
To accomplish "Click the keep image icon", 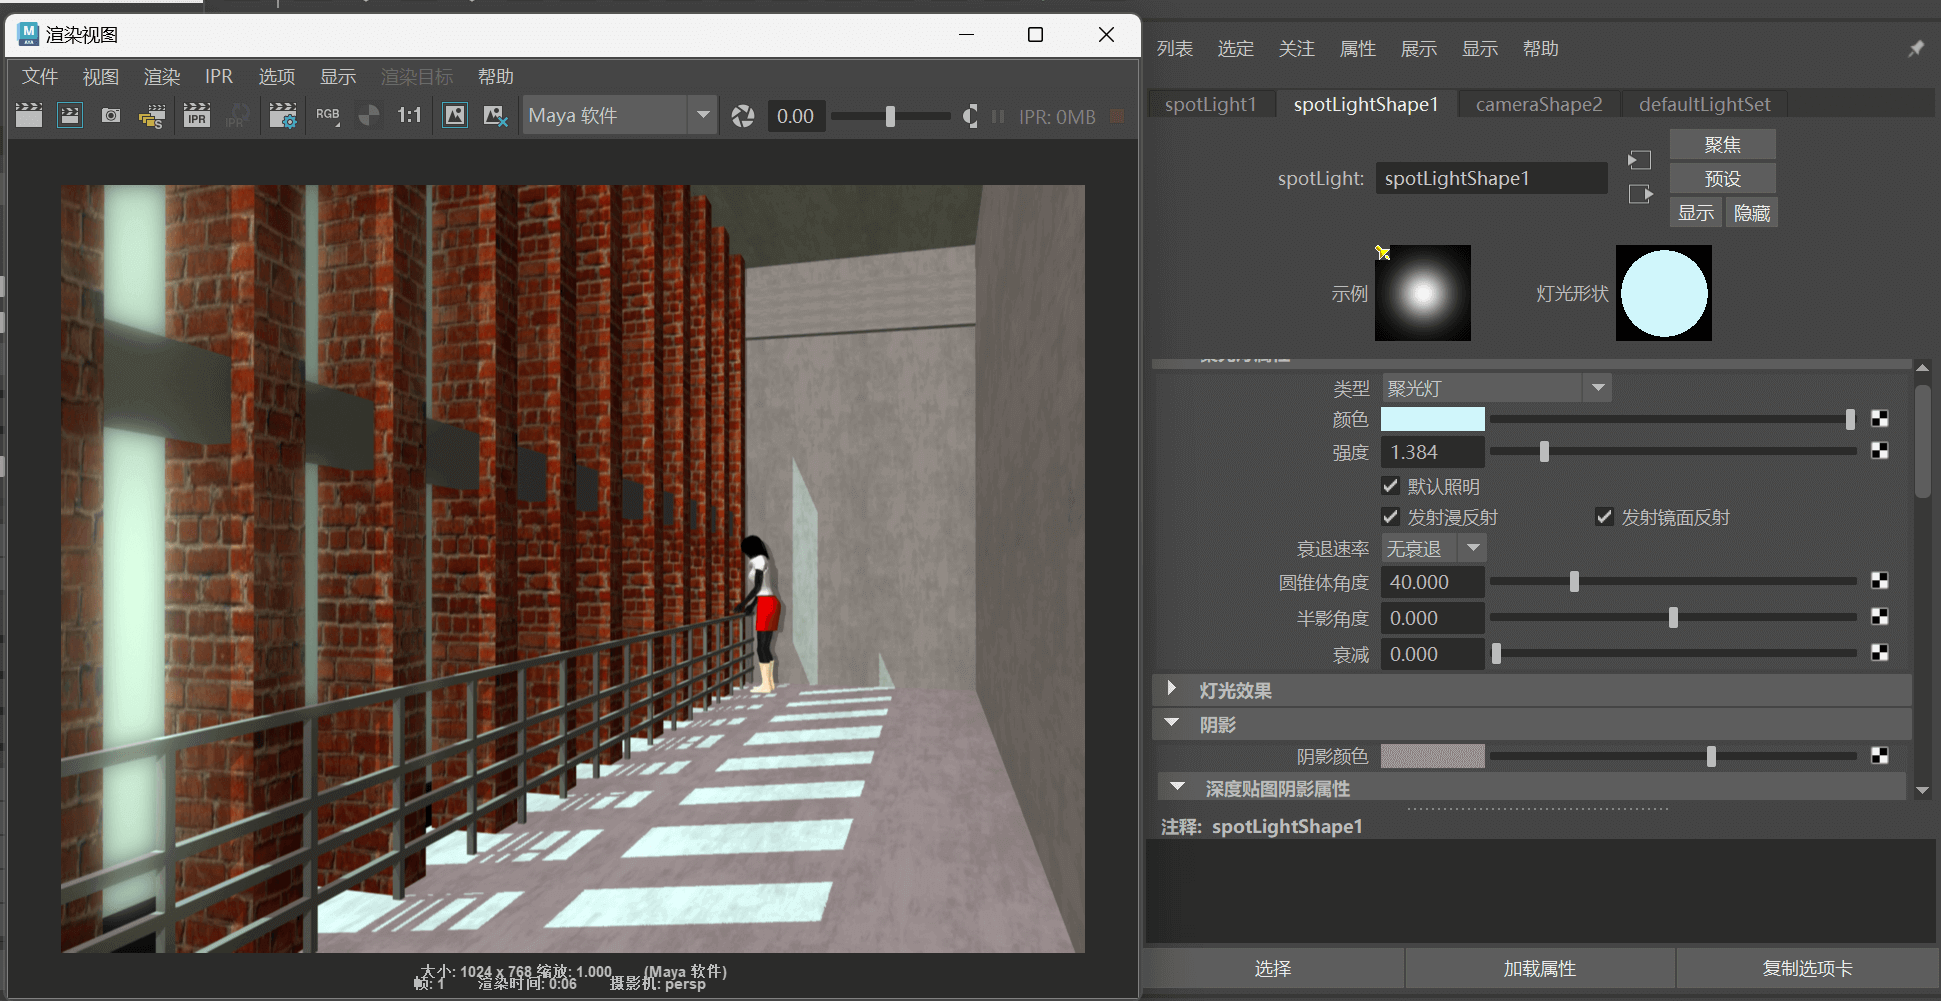I will 455,116.
